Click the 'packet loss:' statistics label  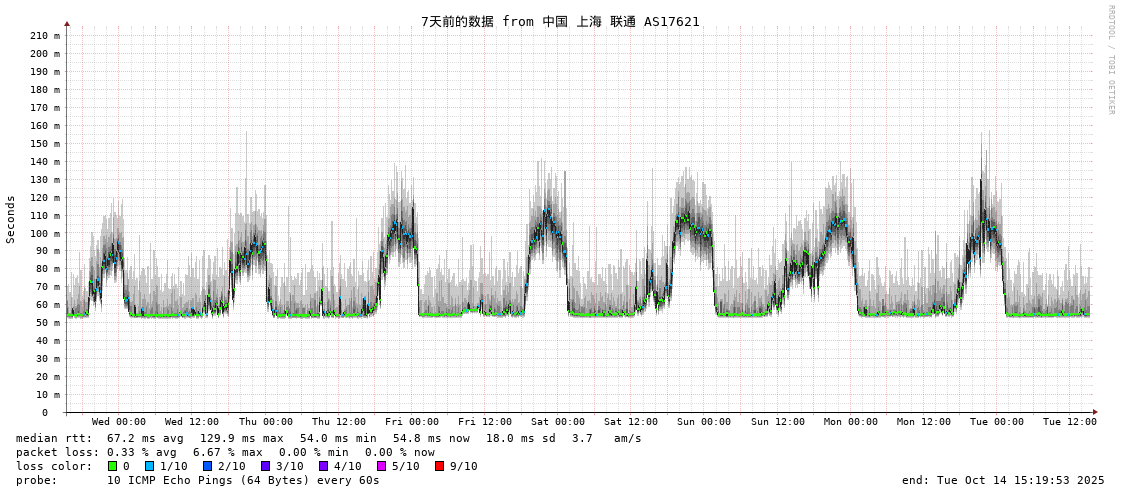click(x=58, y=452)
